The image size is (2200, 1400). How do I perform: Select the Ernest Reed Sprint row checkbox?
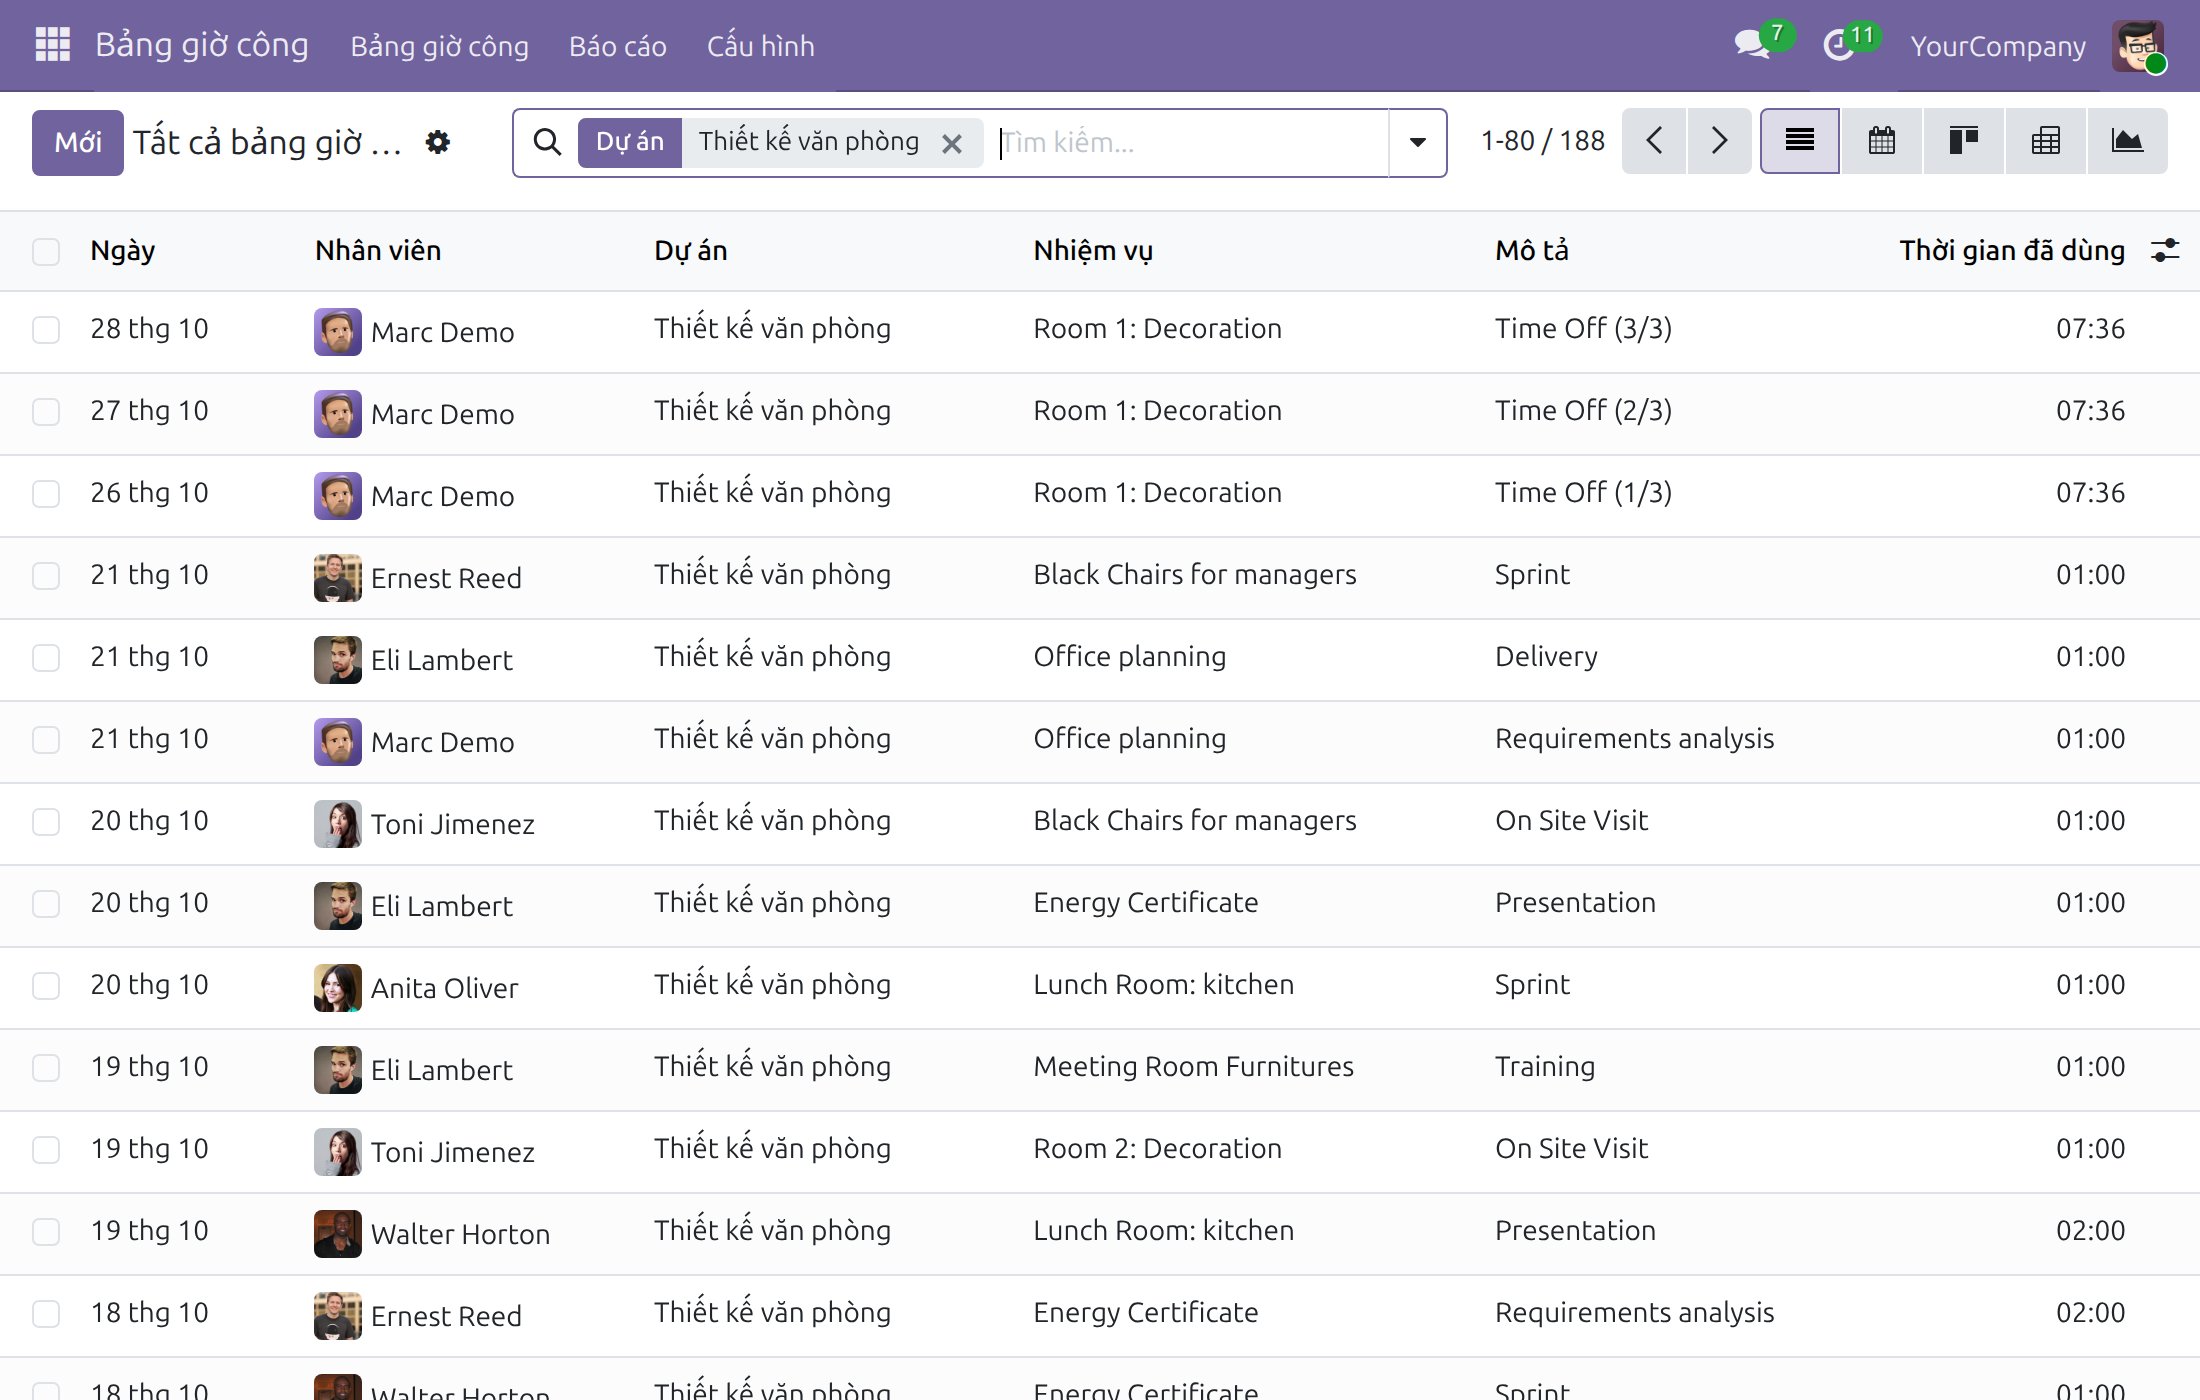click(46, 575)
